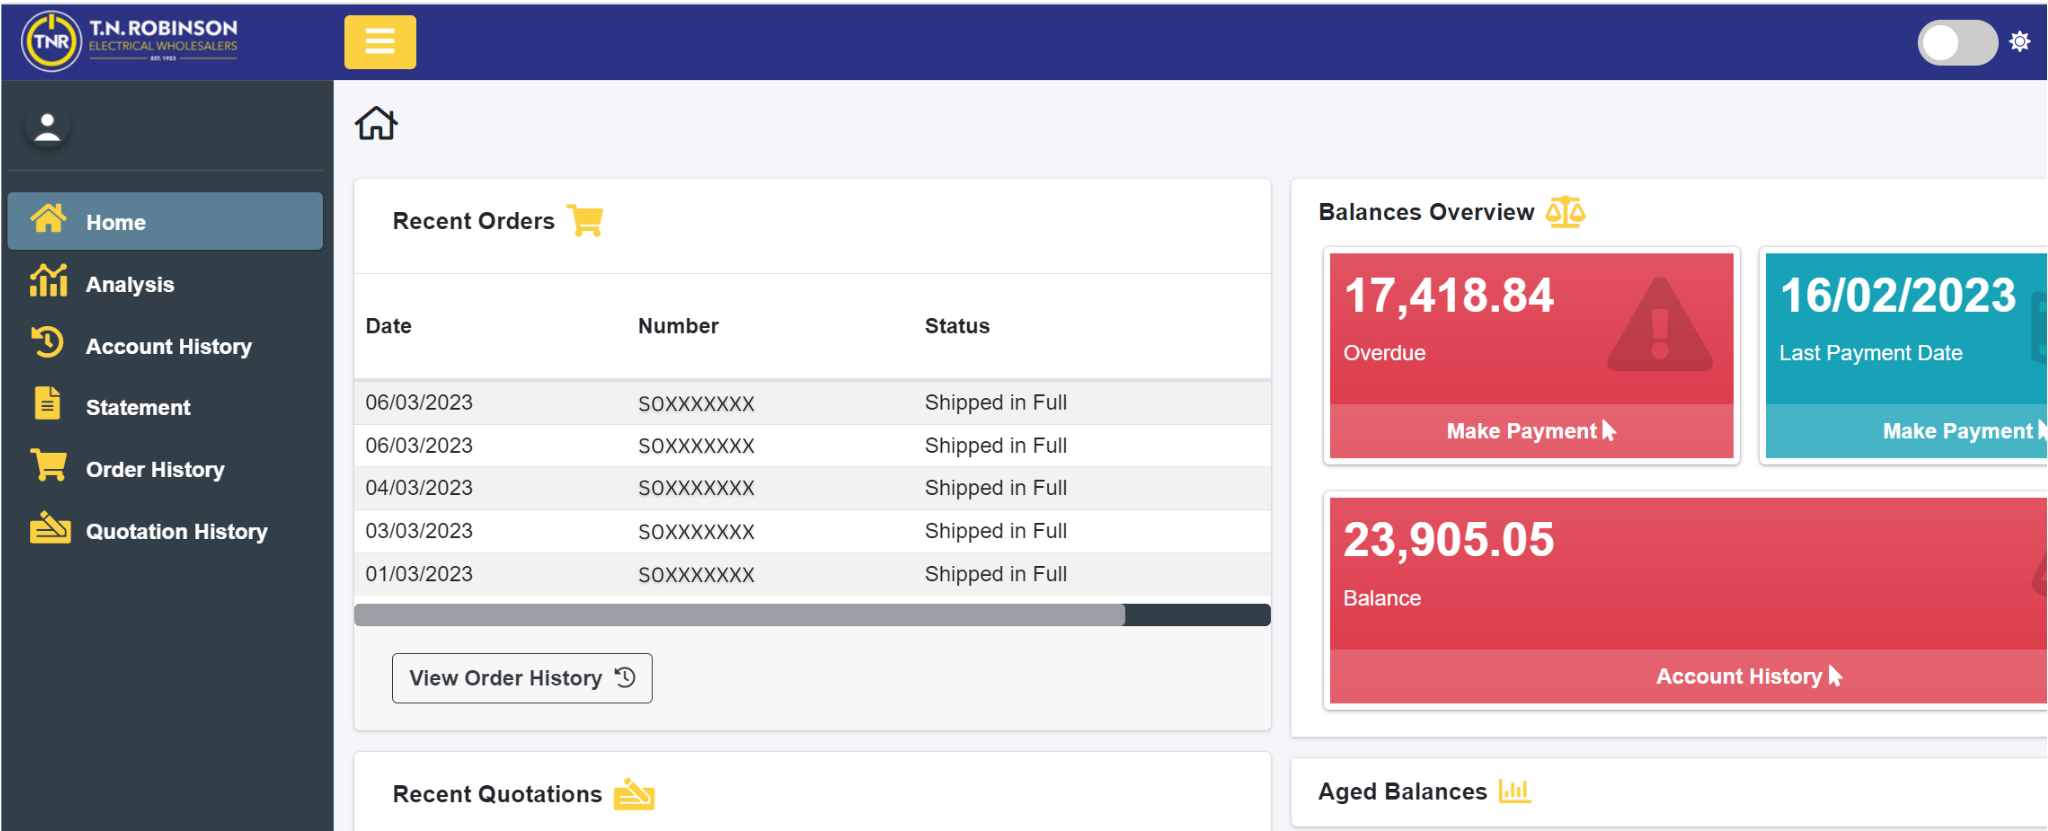Viewport: 2048px width, 831px height.
Task: Click the 16/02/2023 last payment date
Action: (1898, 295)
